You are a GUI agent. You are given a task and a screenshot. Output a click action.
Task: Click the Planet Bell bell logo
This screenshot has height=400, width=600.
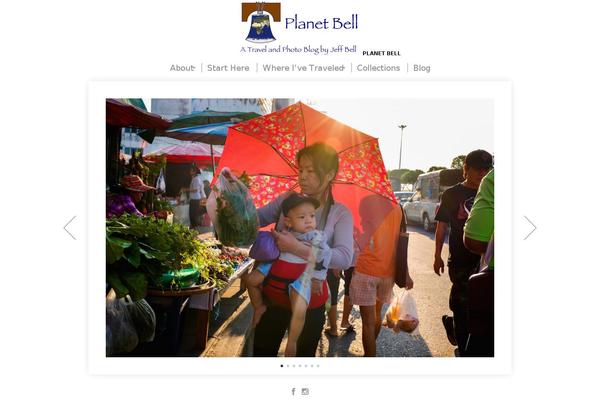point(261,22)
